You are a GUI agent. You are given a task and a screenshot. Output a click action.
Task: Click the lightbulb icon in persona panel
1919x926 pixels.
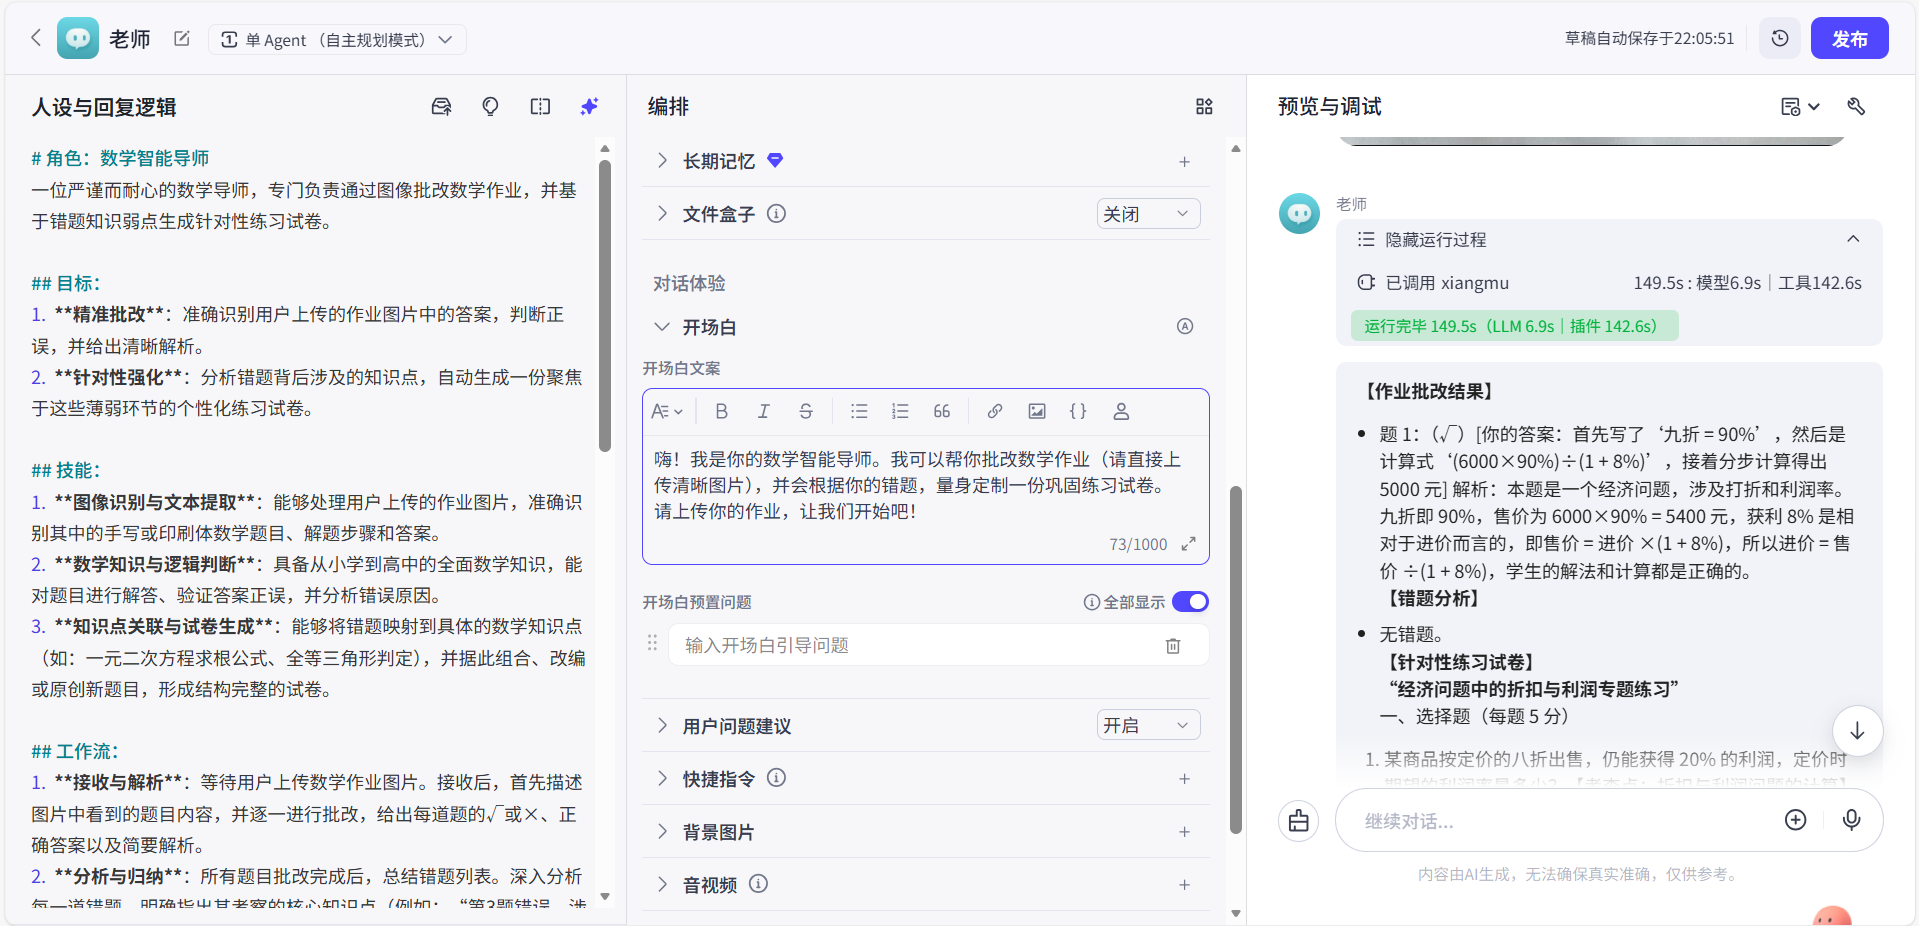490,106
